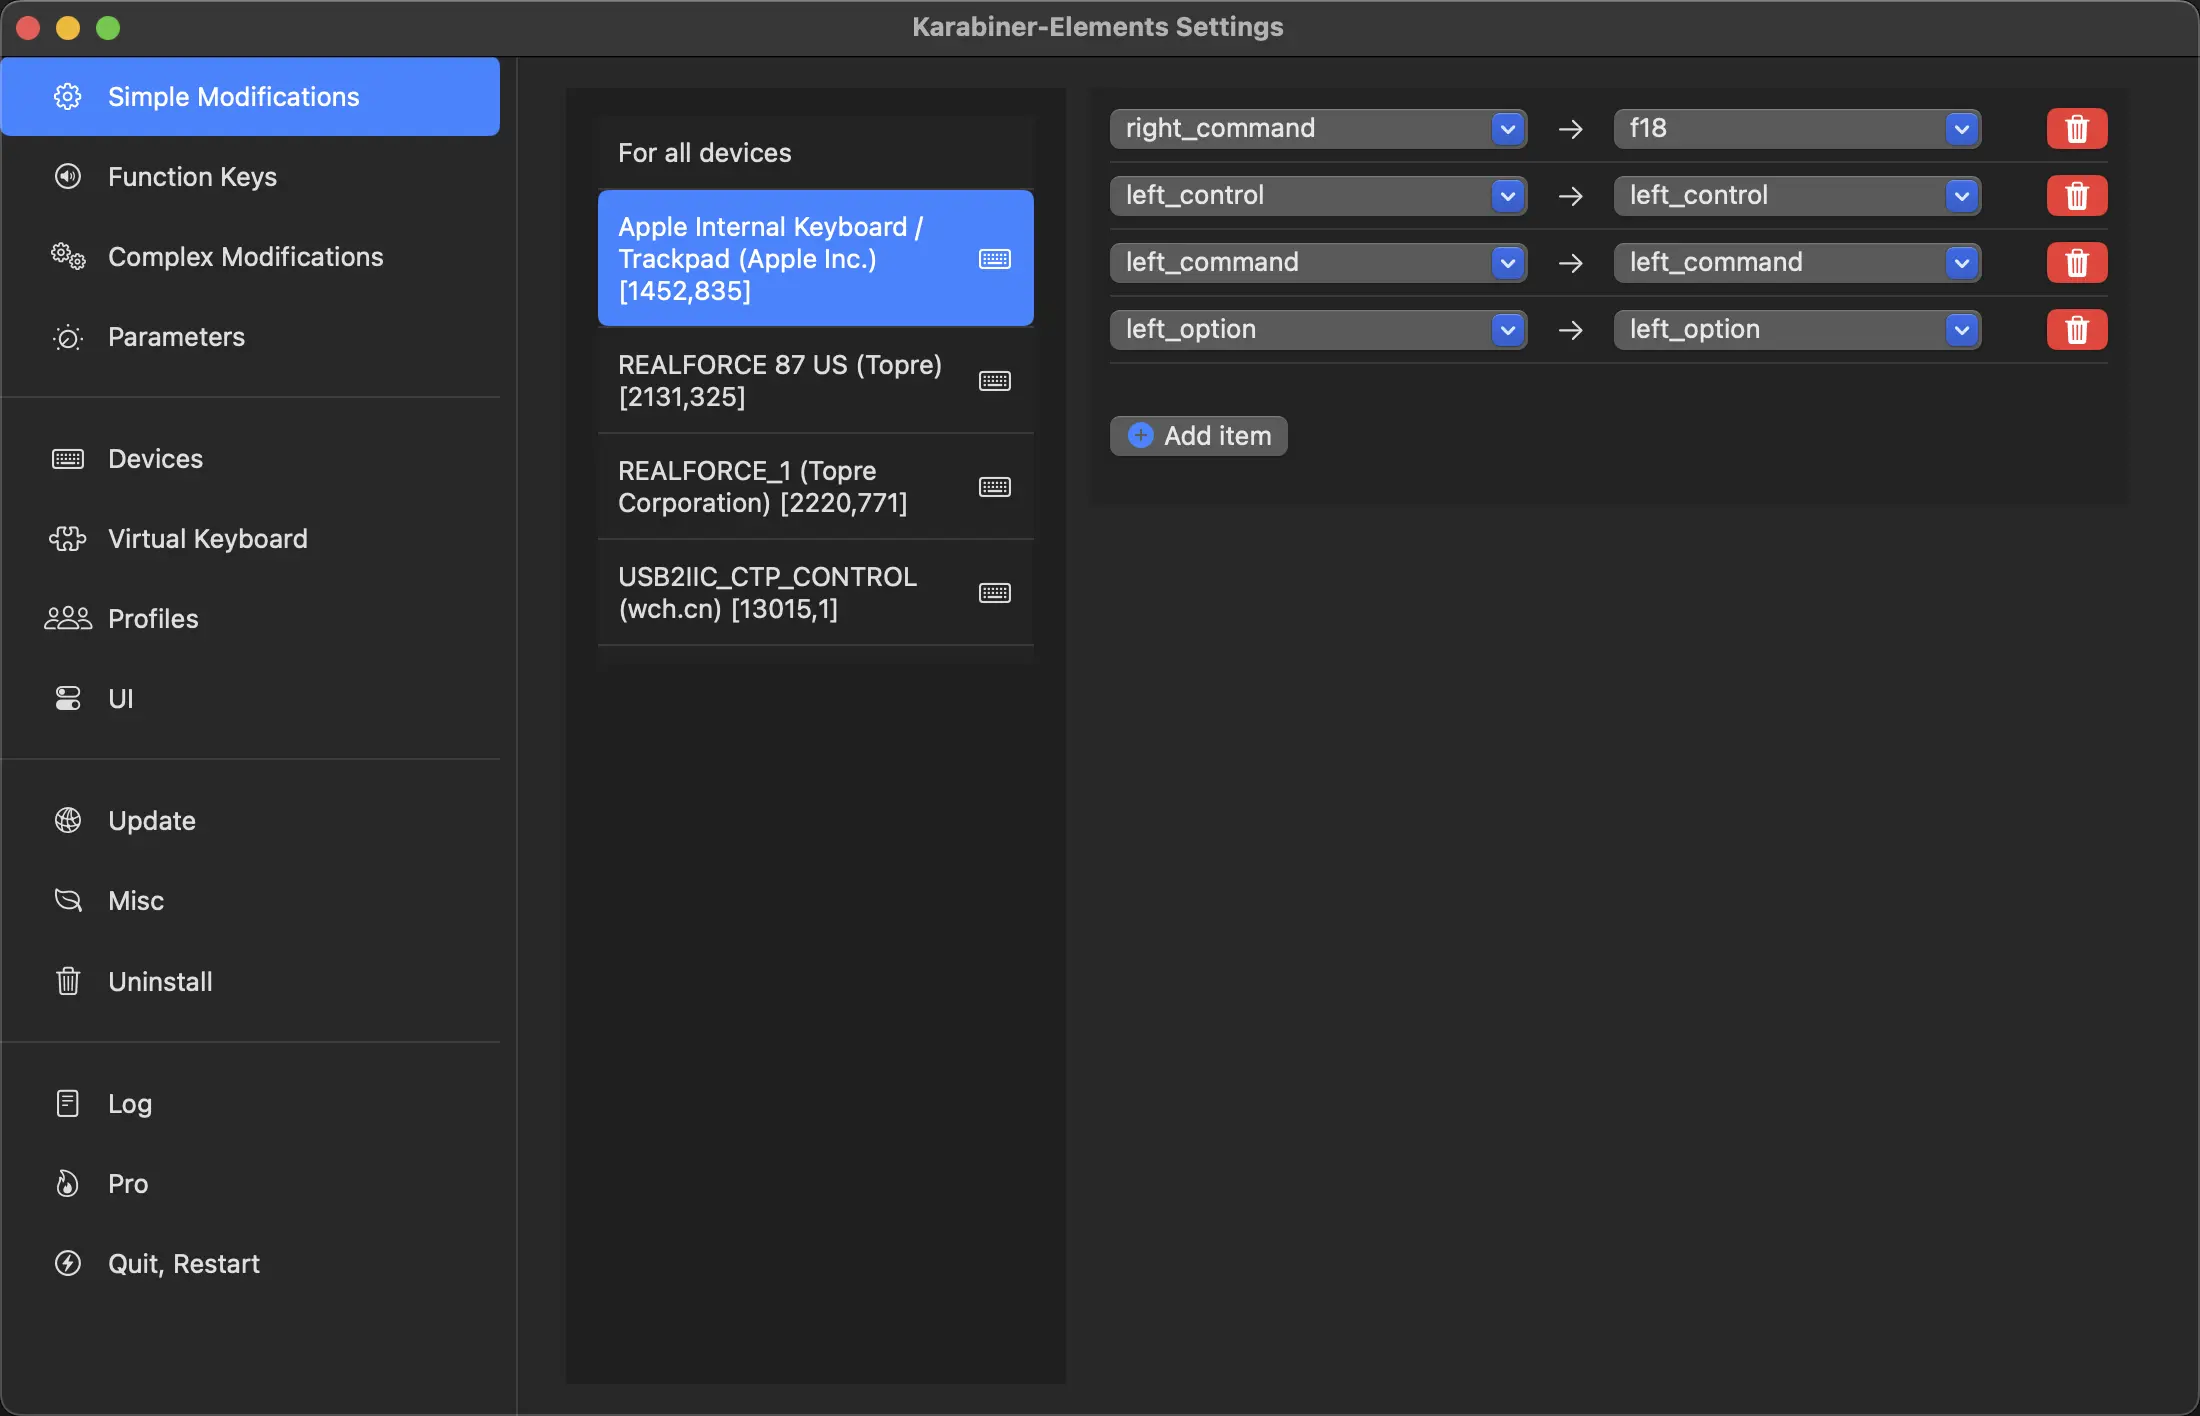The width and height of the screenshot is (2200, 1416).
Task: Open the Profiles page
Action: click(250, 619)
